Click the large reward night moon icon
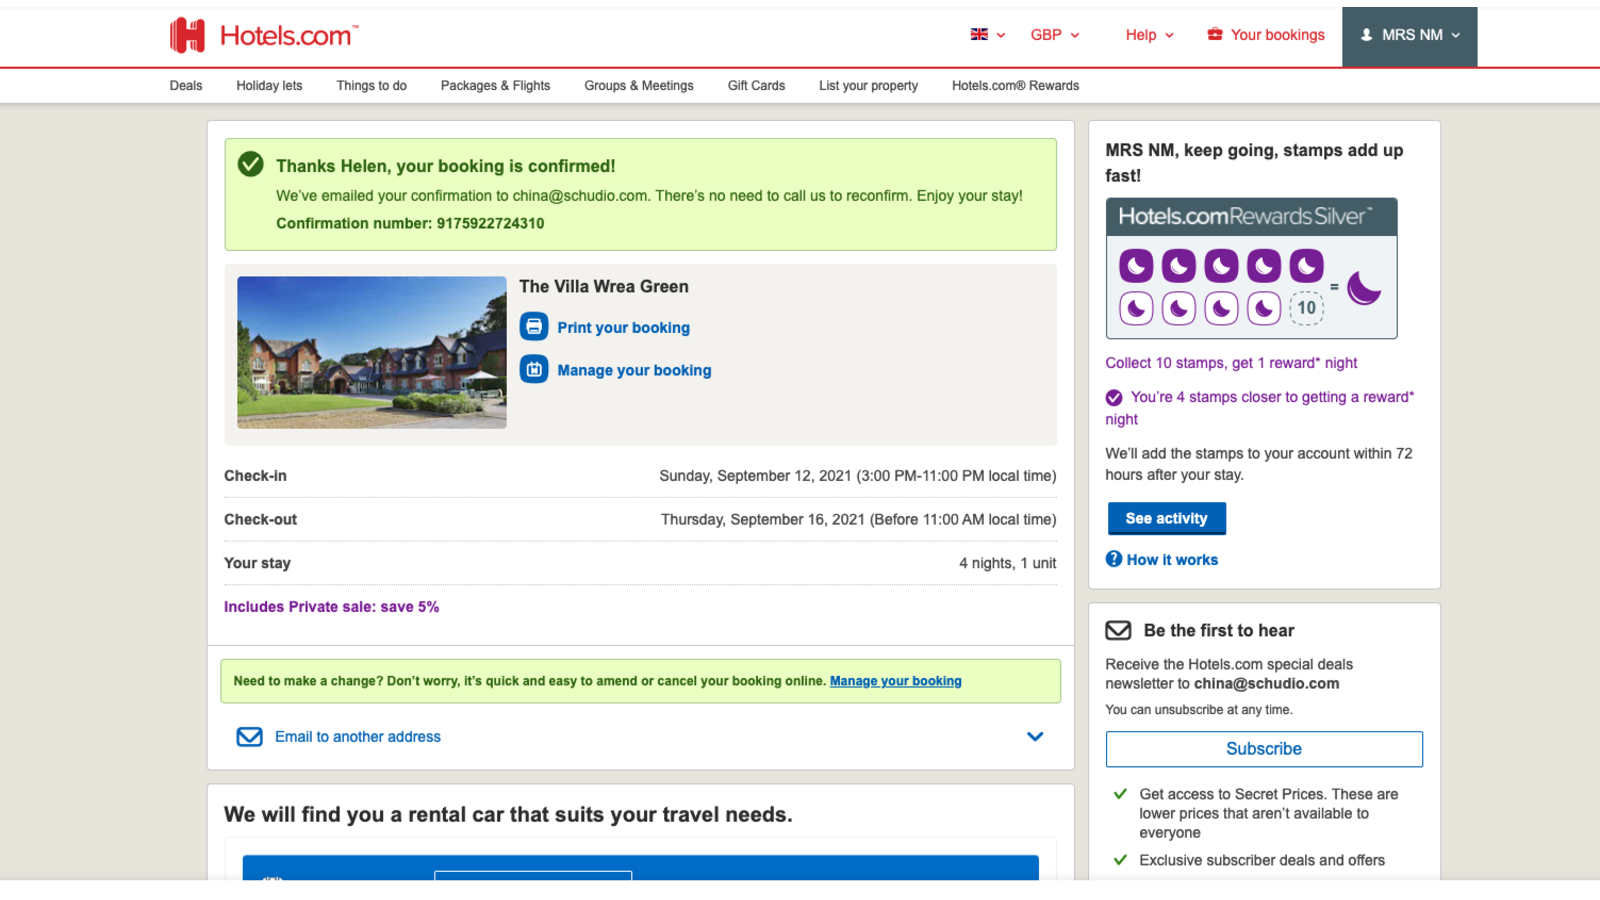This screenshot has height=900, width=1600. 1363,288
